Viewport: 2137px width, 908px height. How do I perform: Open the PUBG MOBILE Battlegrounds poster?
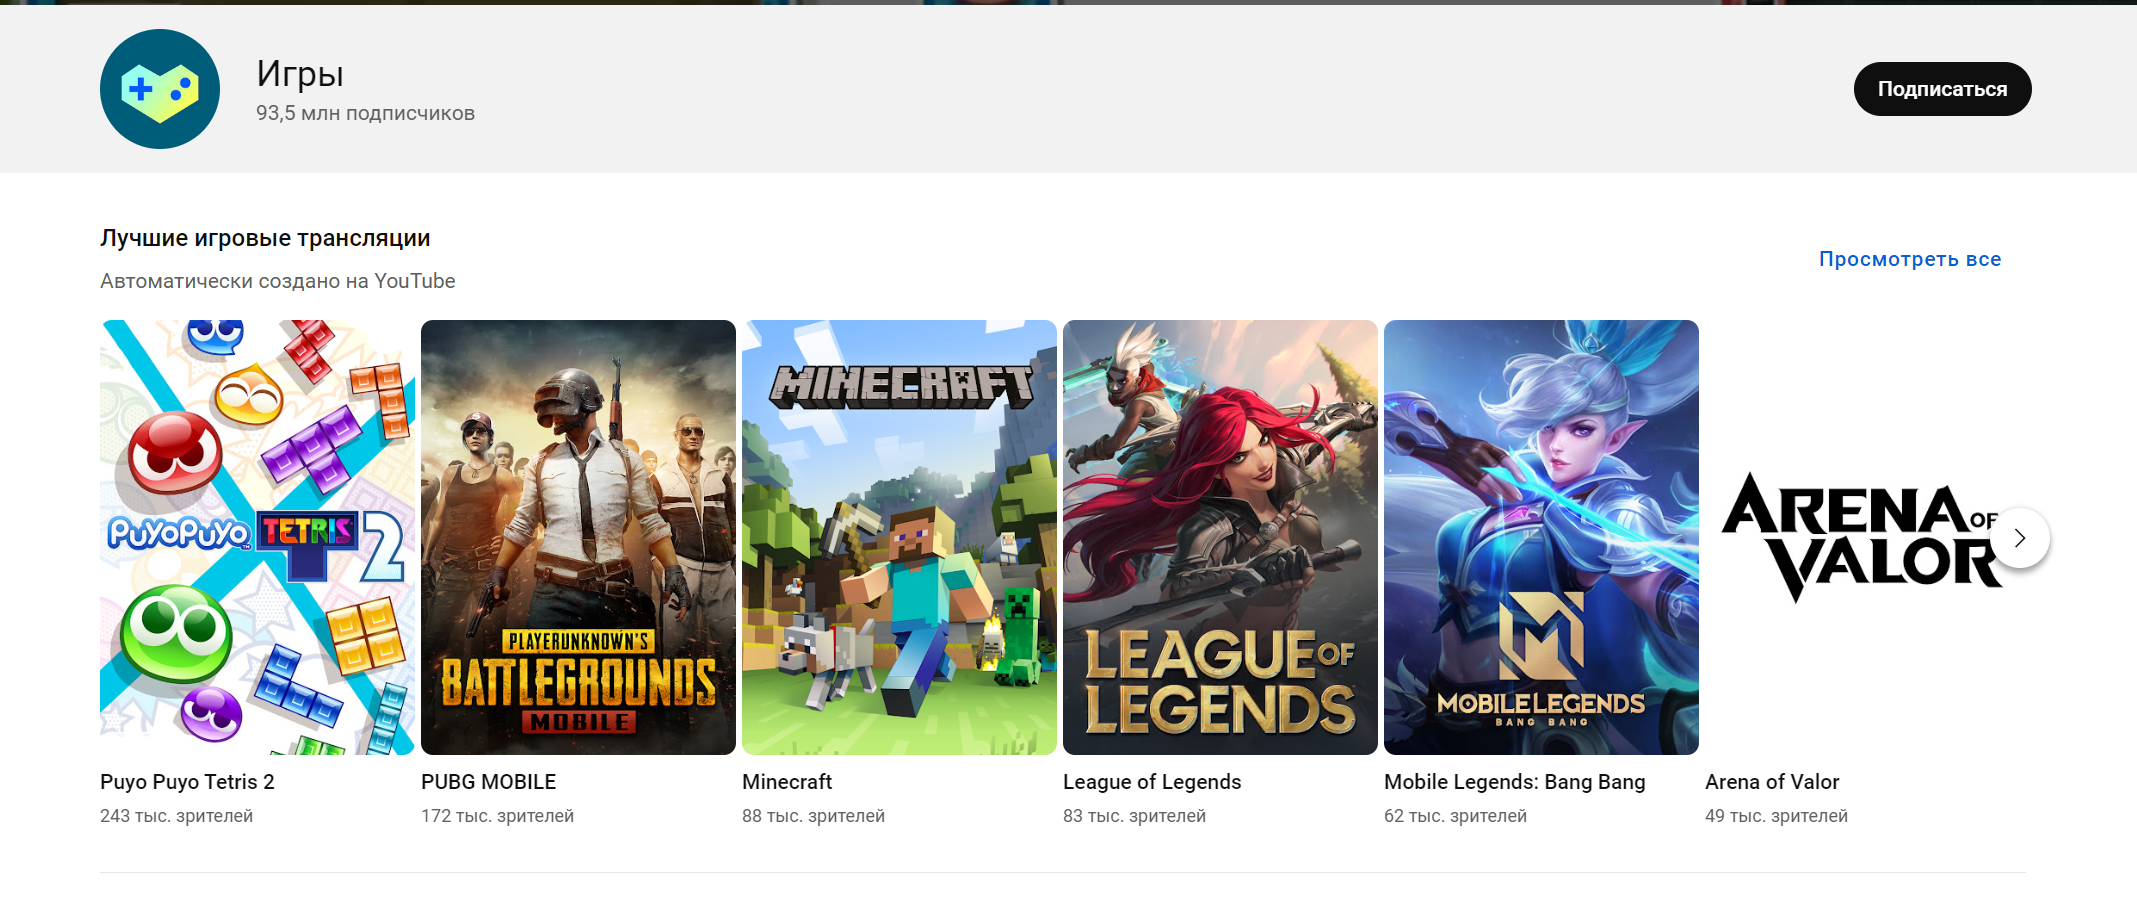click(x=578, y=537)
